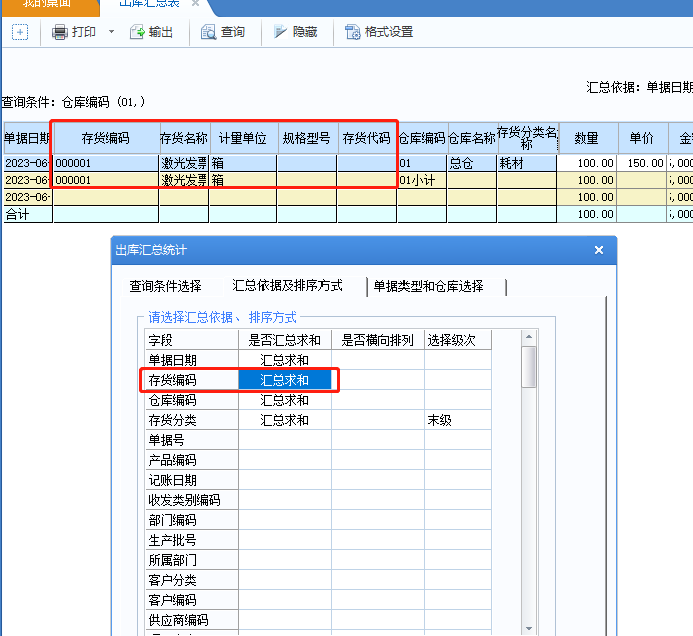Select the 客户编码 field row

(x=192, y=600)
